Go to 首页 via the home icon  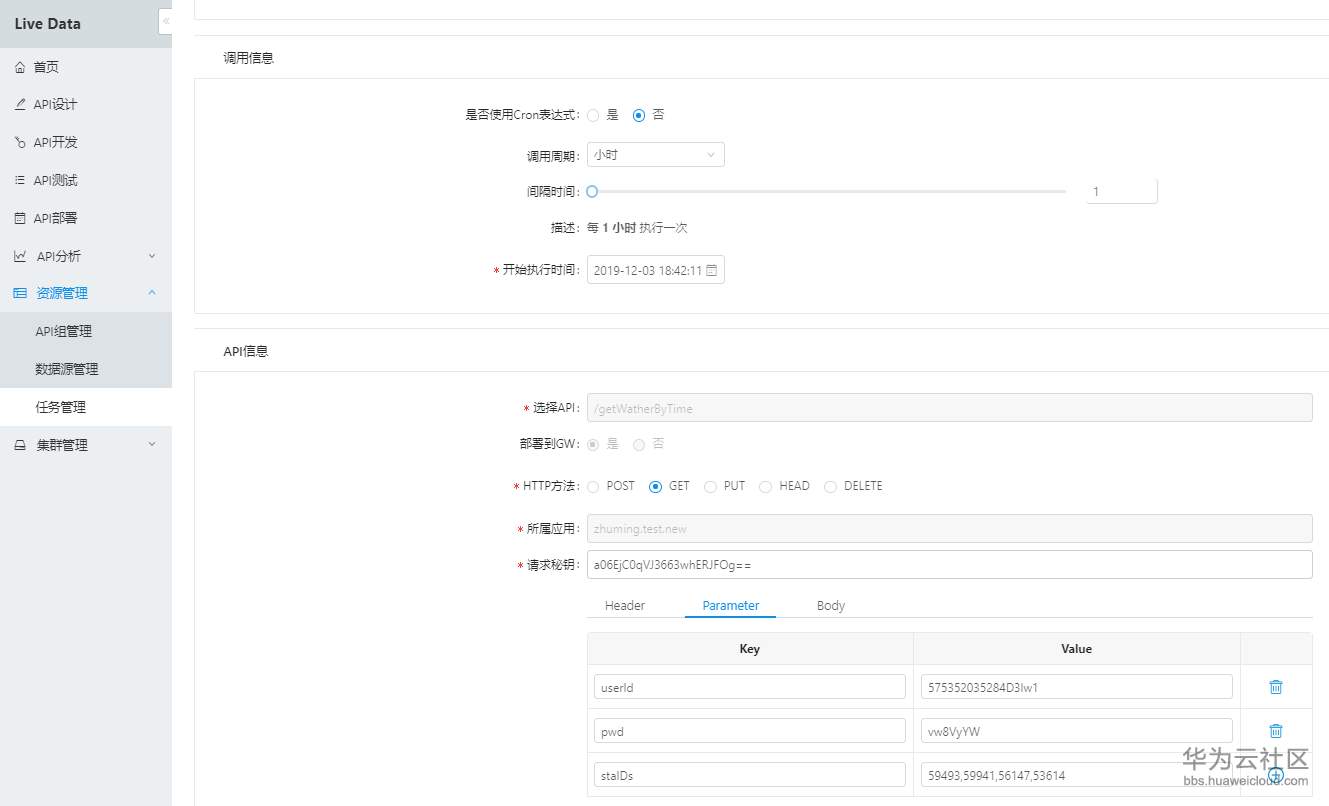20,67
